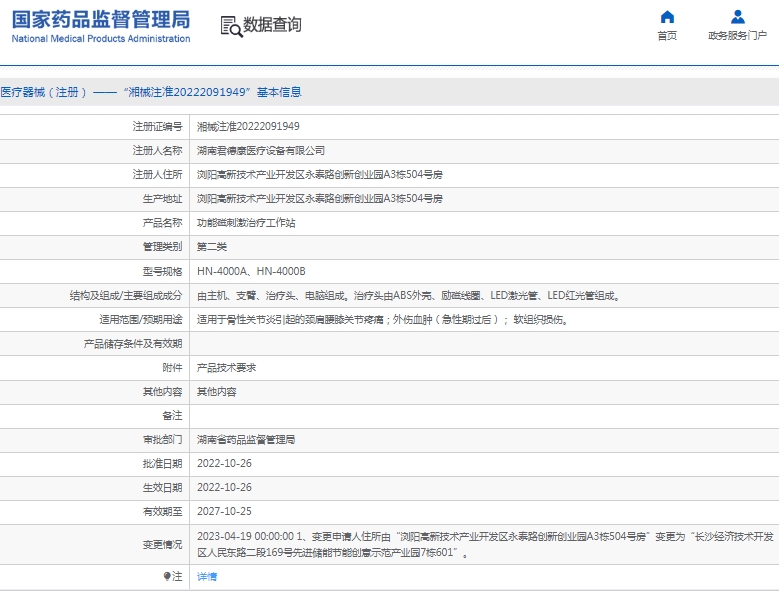779x595 pixels.
Task: Click the 首页 text link
Action: (667, 36)
